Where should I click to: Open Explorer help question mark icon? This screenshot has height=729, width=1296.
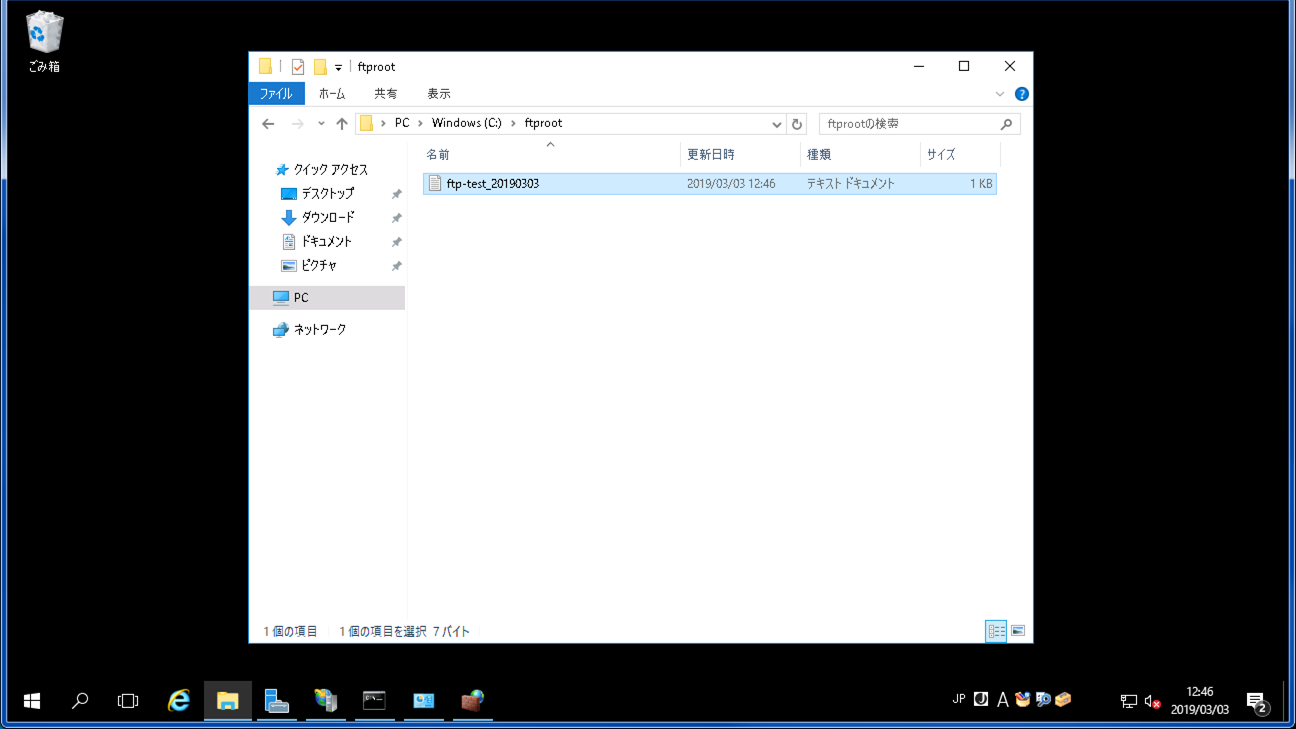click(1022, 94)
